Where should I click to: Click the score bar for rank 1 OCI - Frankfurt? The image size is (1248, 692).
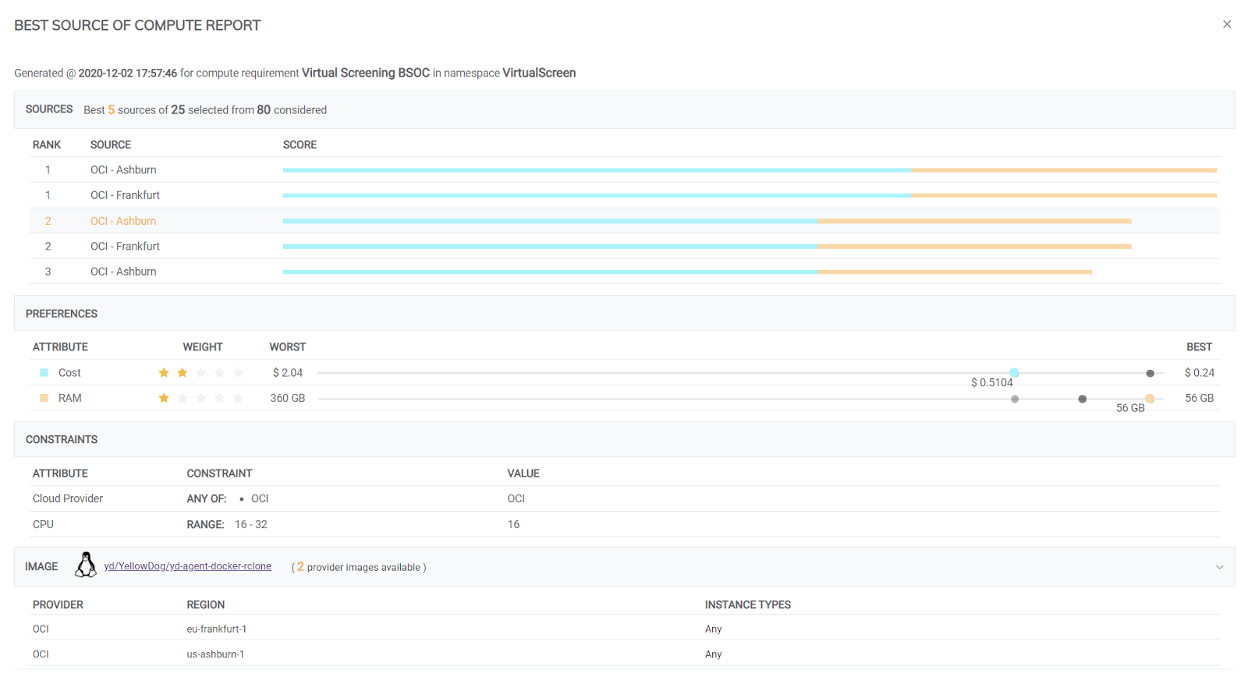tap(750, 195)
